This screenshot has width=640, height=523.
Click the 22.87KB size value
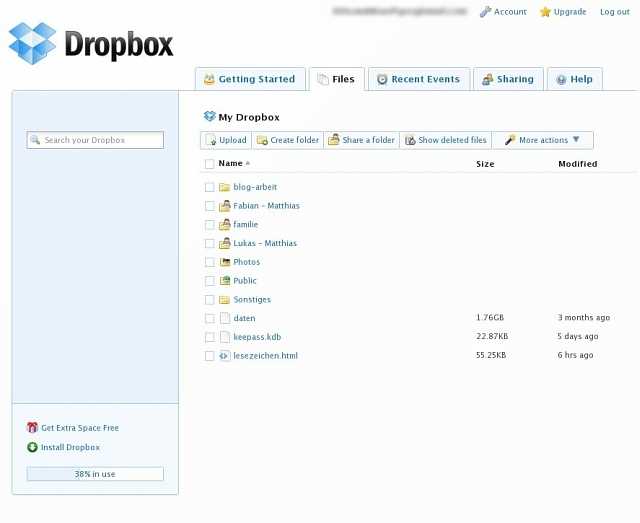(492, 336)
